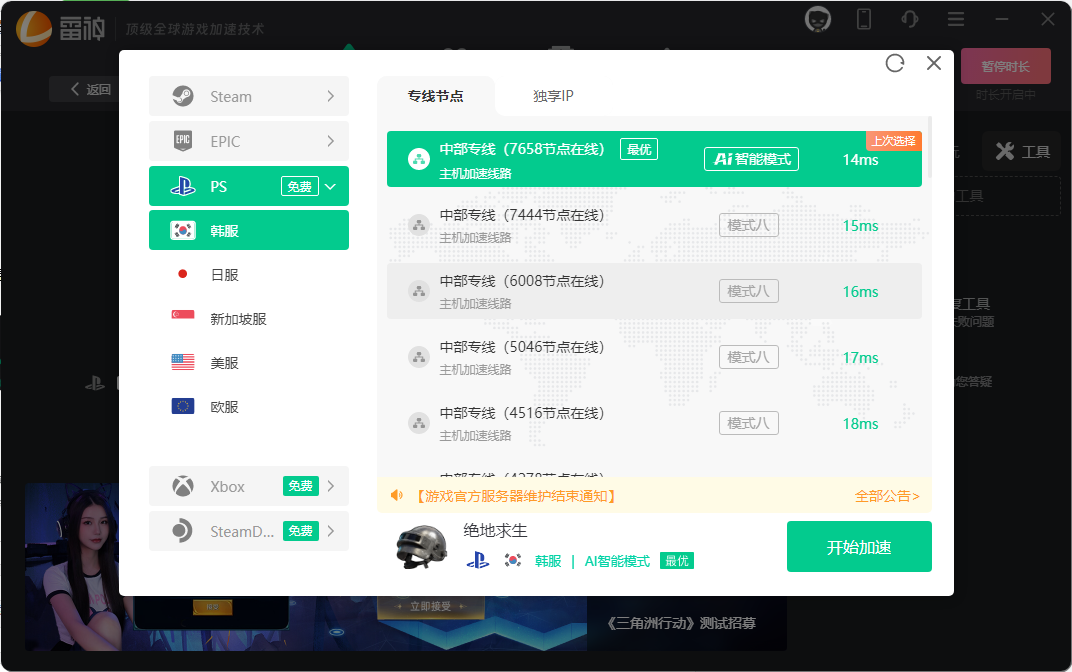Click the 绝地求生 helmet game icon
Viewport: 1072px width, 672px height.
click(x=422, y=547)
